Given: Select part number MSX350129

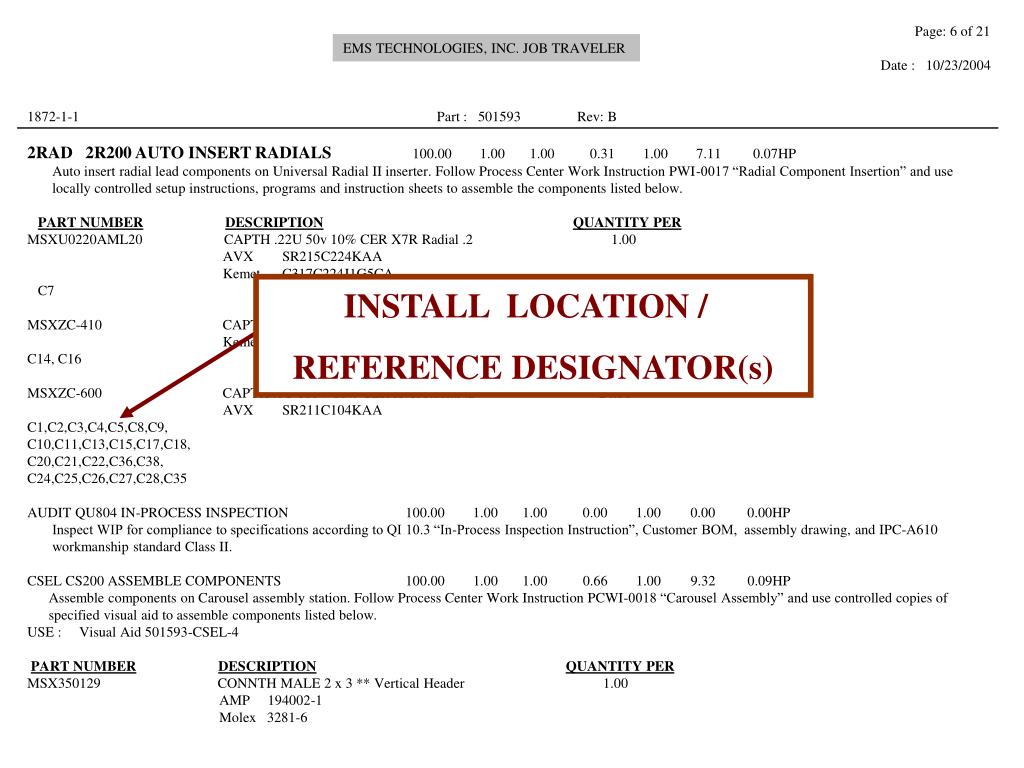Looking at the screenshot, I should point(64,684).
